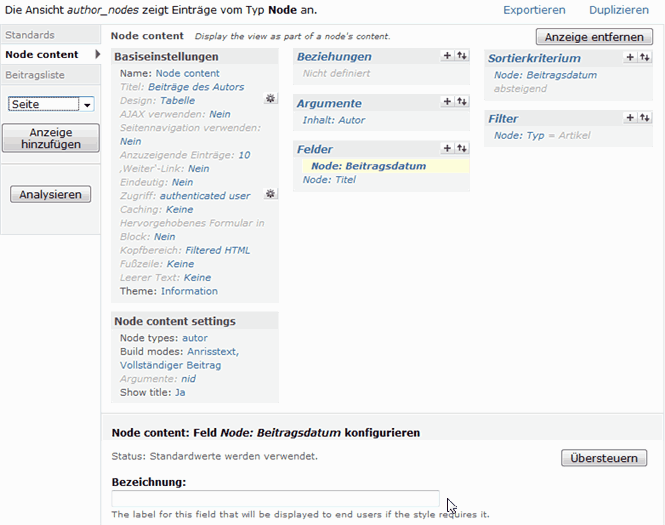Change the Caching Keine setting
665x525 pixels.
[179, 209]
